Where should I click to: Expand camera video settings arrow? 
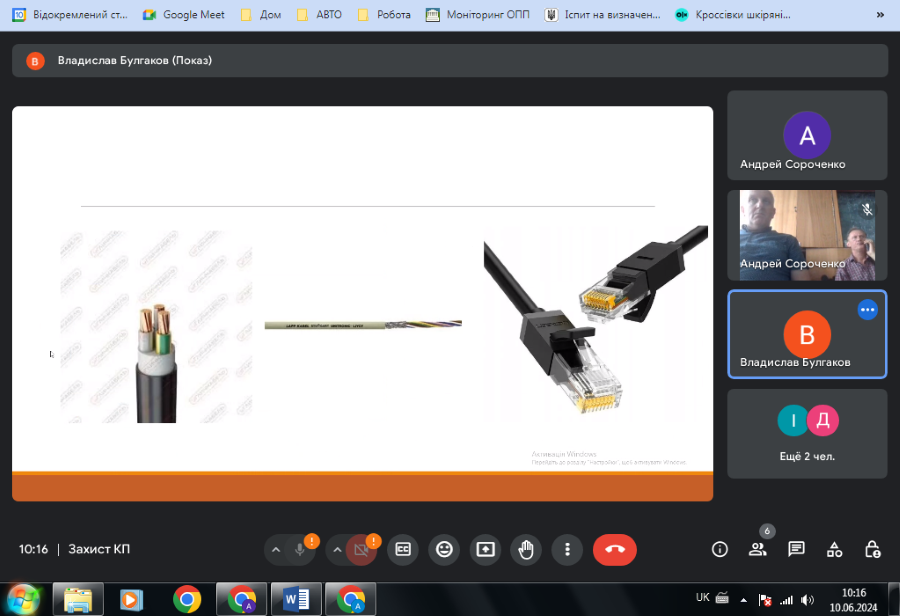pyautogui.click(x=337, y=549)
